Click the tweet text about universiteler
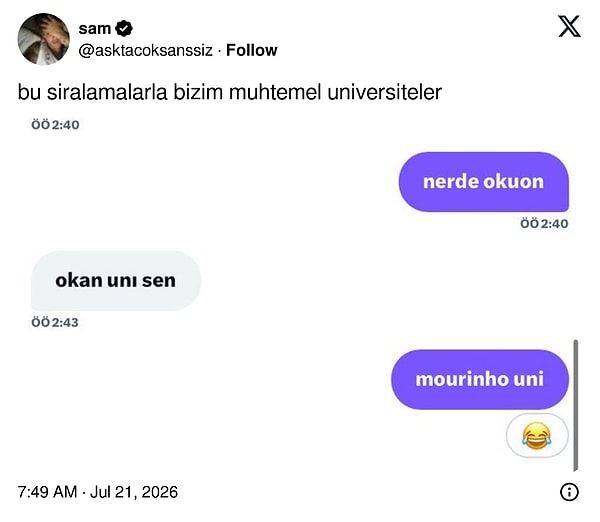The height and width of the screenshot is (522, 600). tap(230, 92)
